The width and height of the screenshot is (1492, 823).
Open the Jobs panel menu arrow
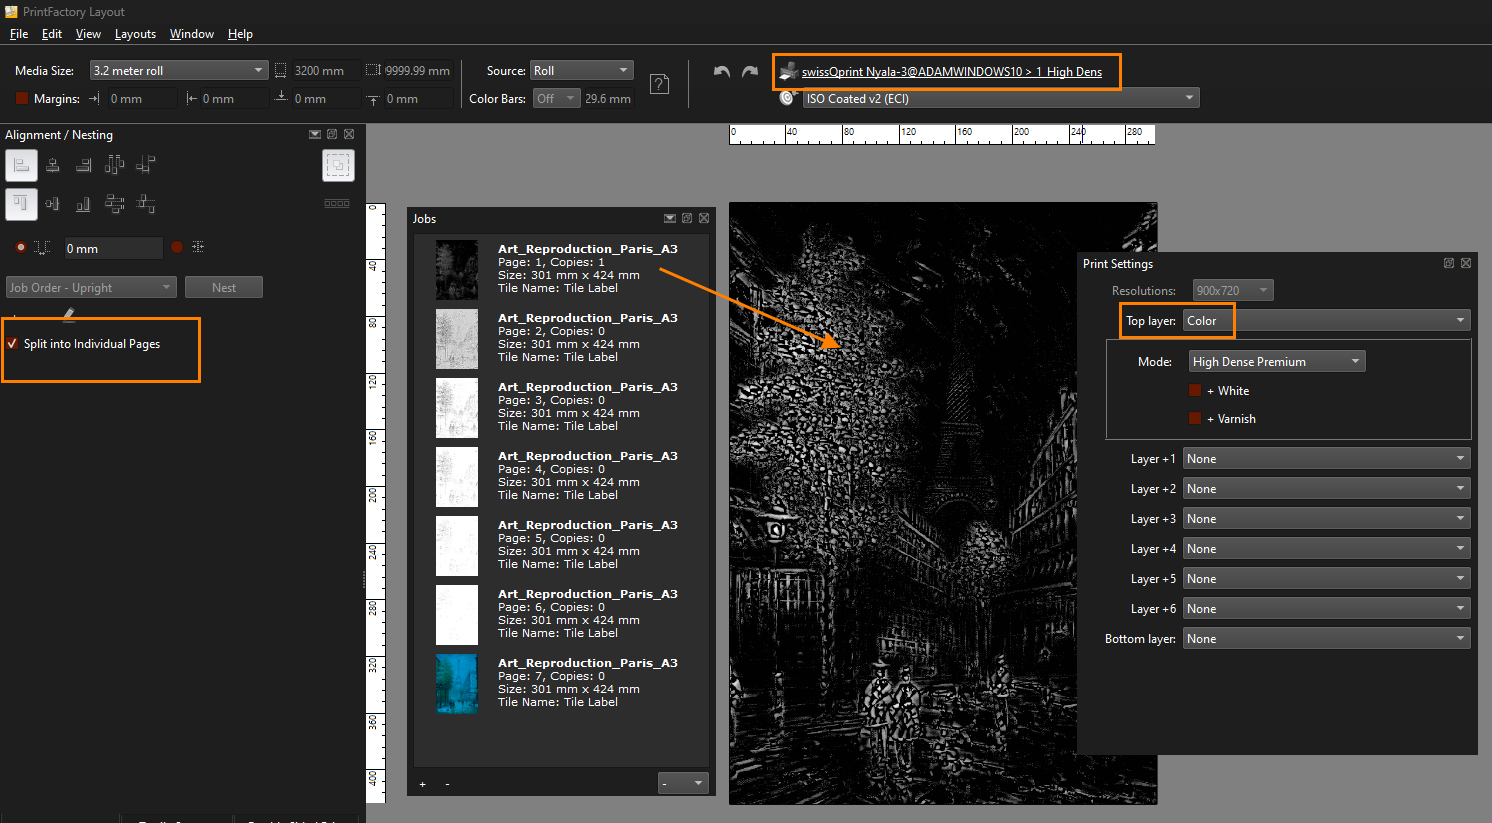670,218
